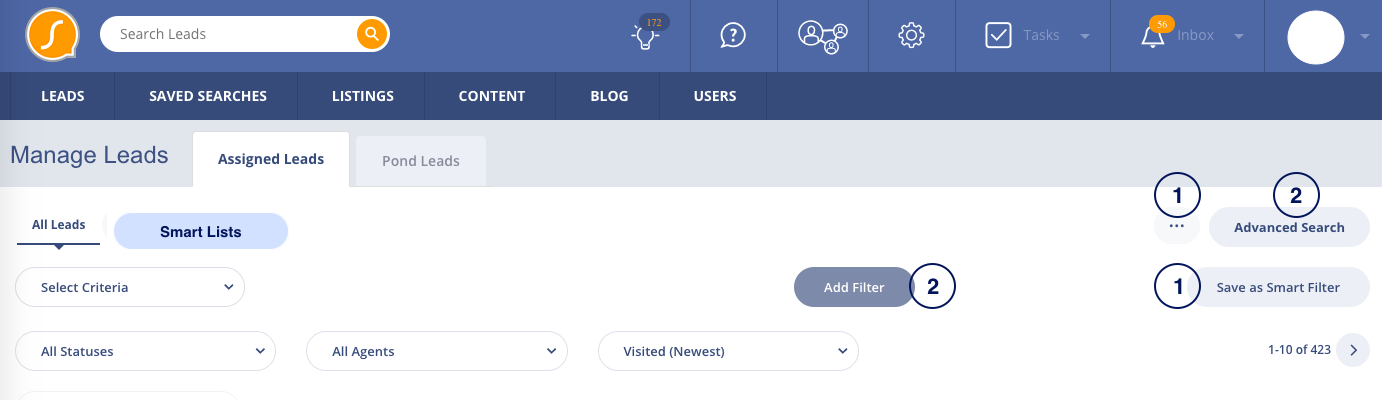Click the Advanced Search button
Viewport: 1382px width, 400px height.
1289,227
